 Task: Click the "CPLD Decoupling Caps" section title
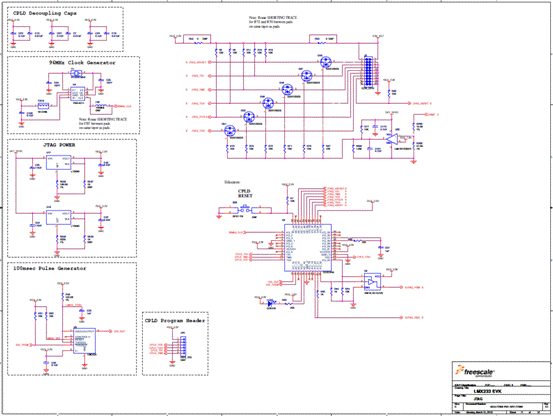click(x=44, y=13)
